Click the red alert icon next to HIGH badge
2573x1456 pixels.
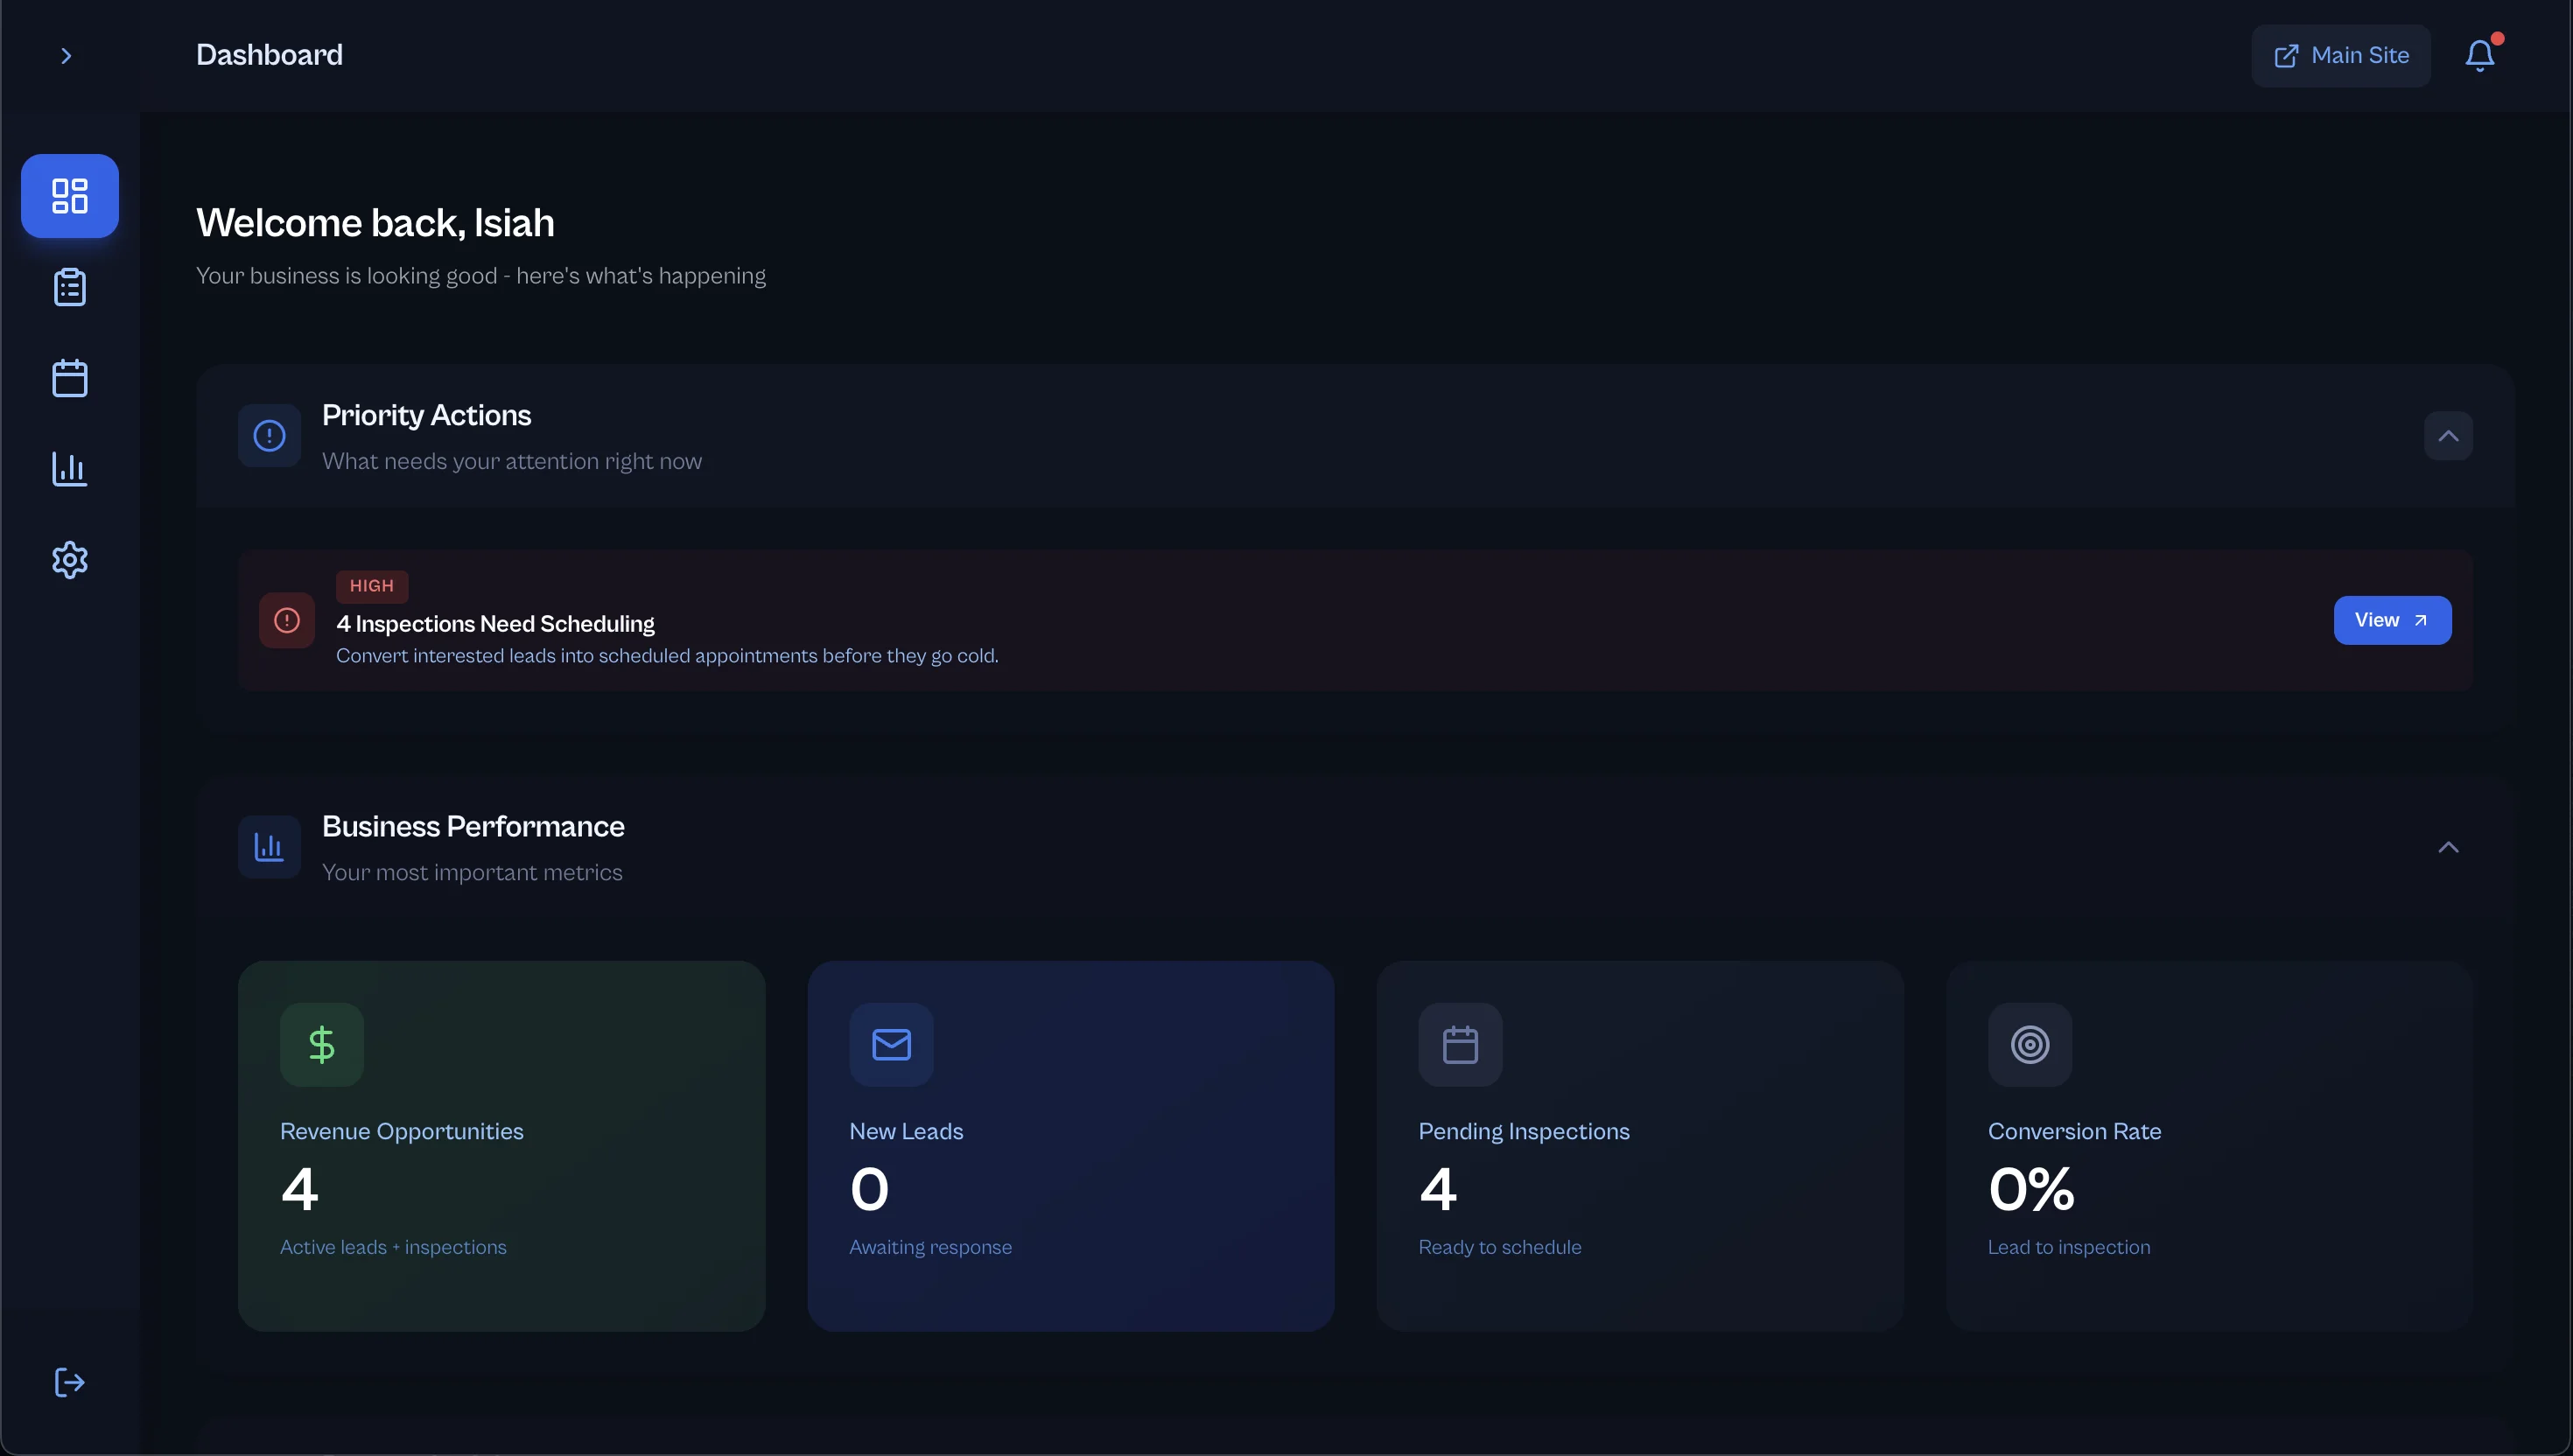[x=287, y=620]
